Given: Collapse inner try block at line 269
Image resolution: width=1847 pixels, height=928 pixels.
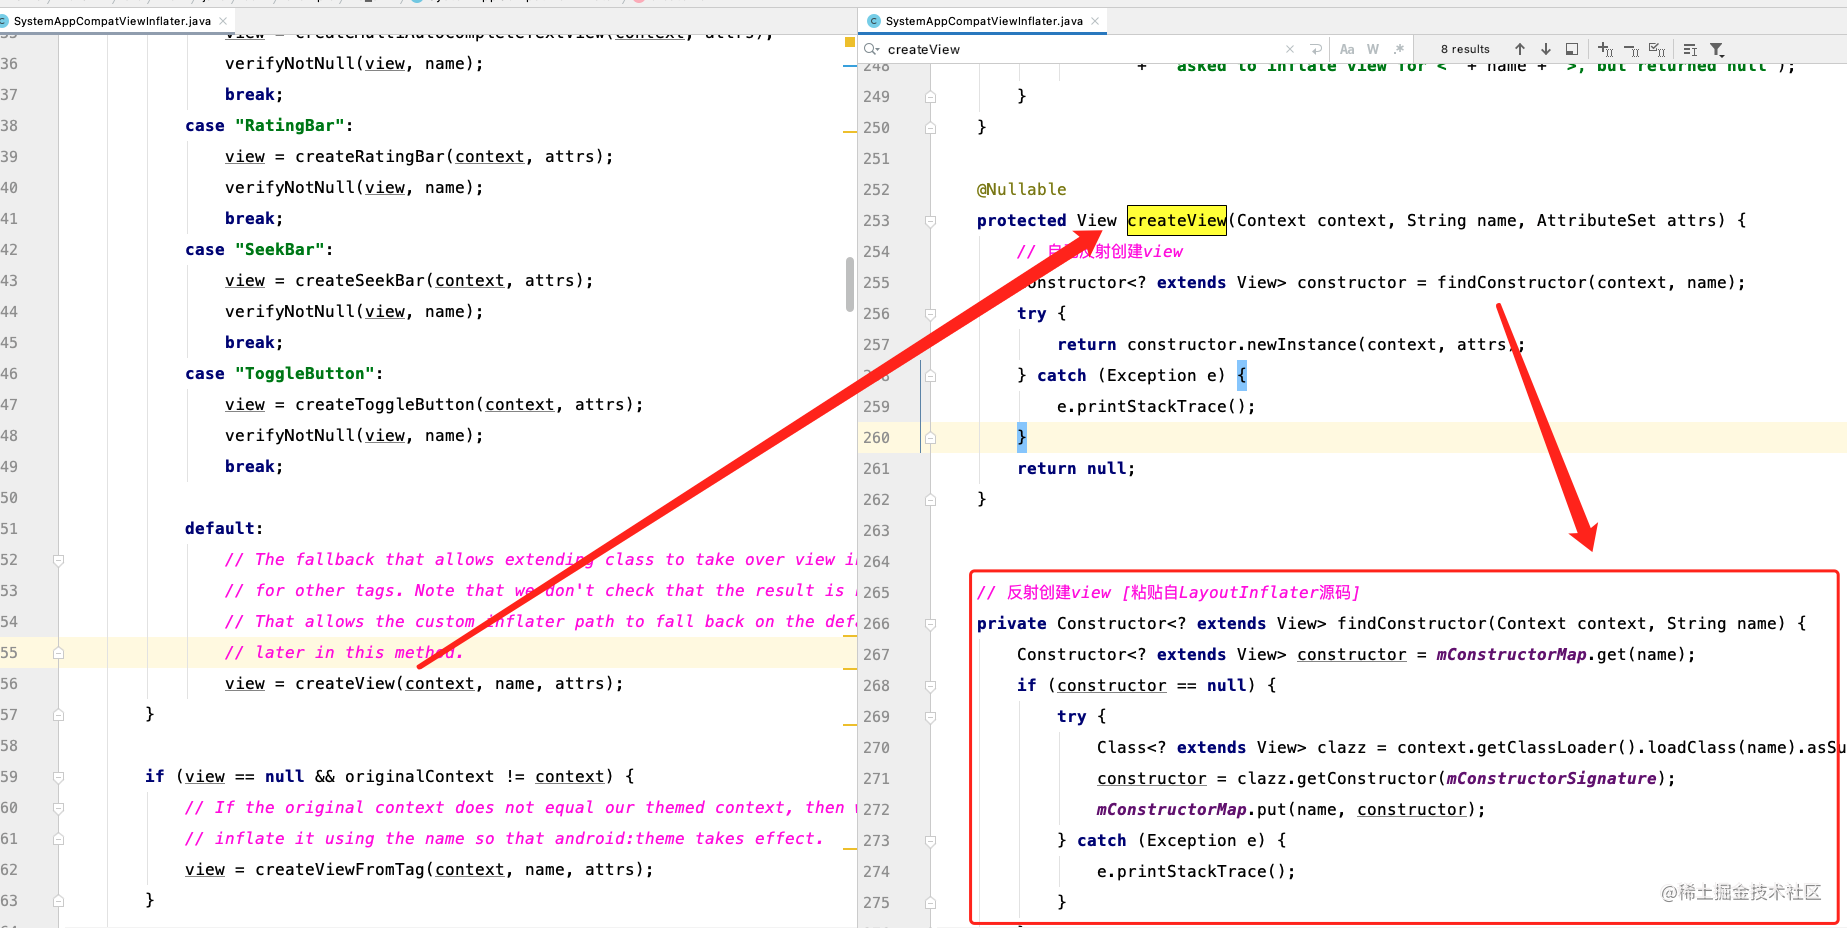Looking at the screenshot, I should [x=930, y=716].
